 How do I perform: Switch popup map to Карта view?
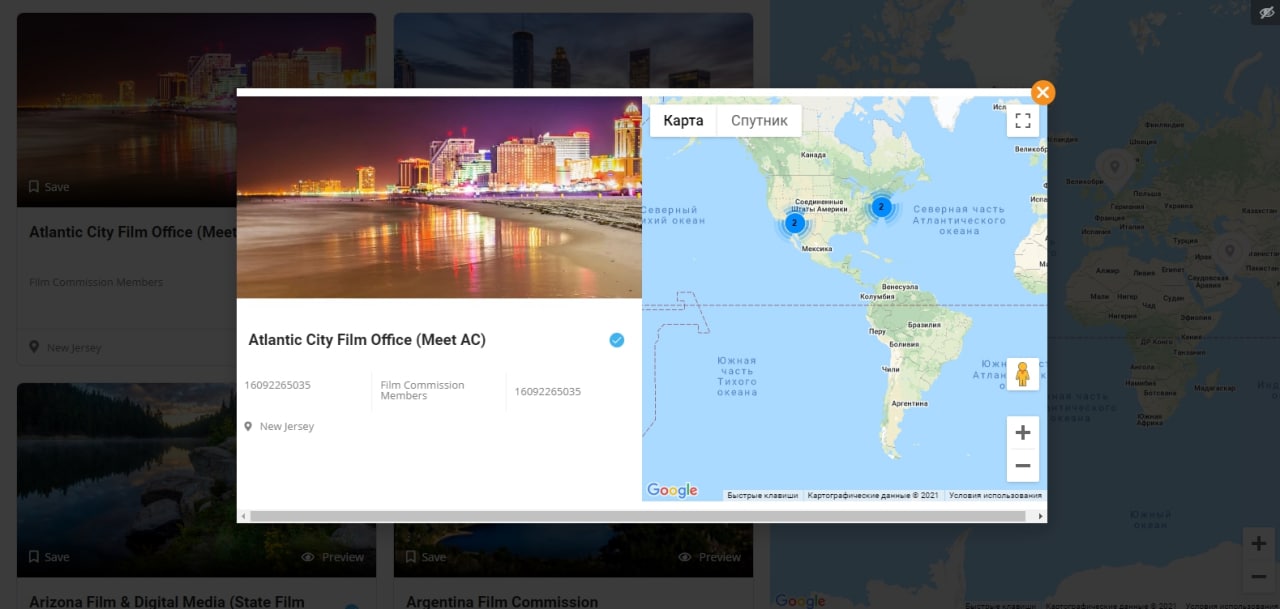(684, 121)
